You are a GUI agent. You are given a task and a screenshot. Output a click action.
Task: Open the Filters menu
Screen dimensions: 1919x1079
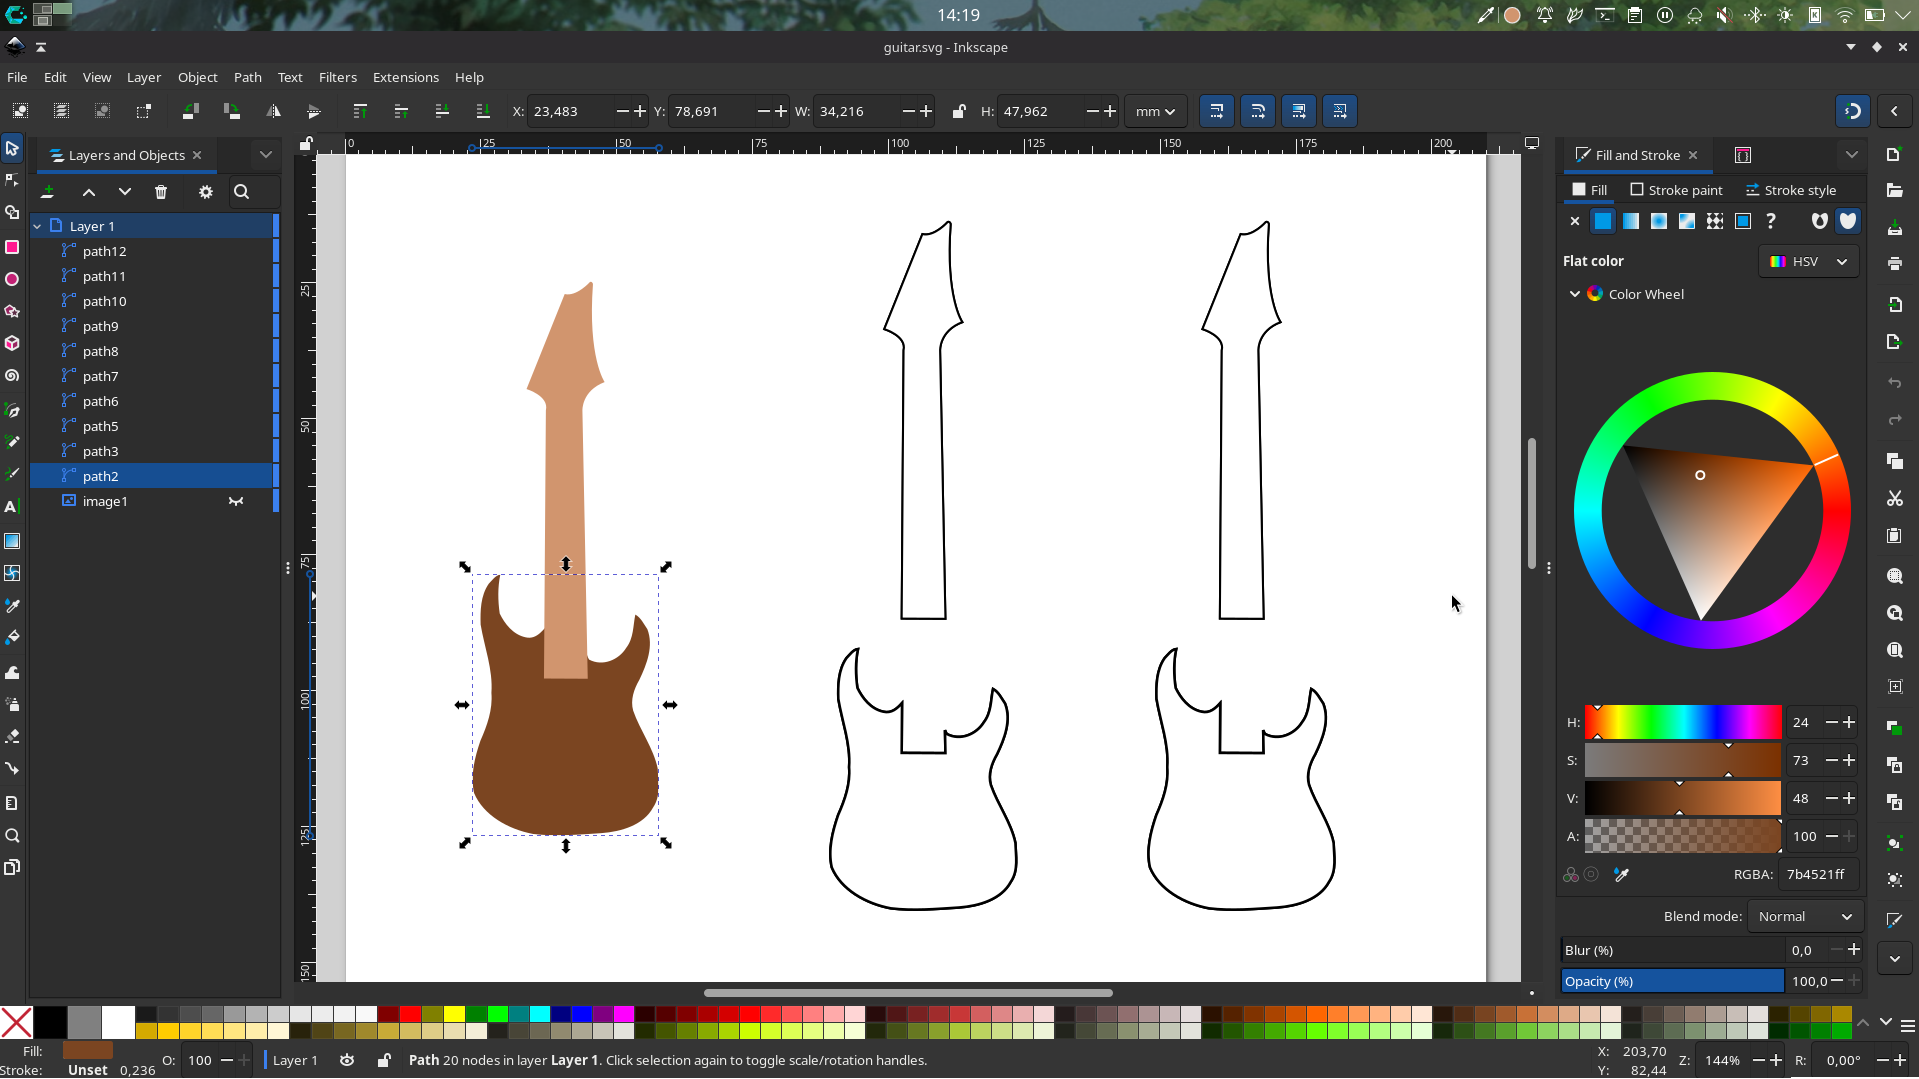[x=337, y=77]
